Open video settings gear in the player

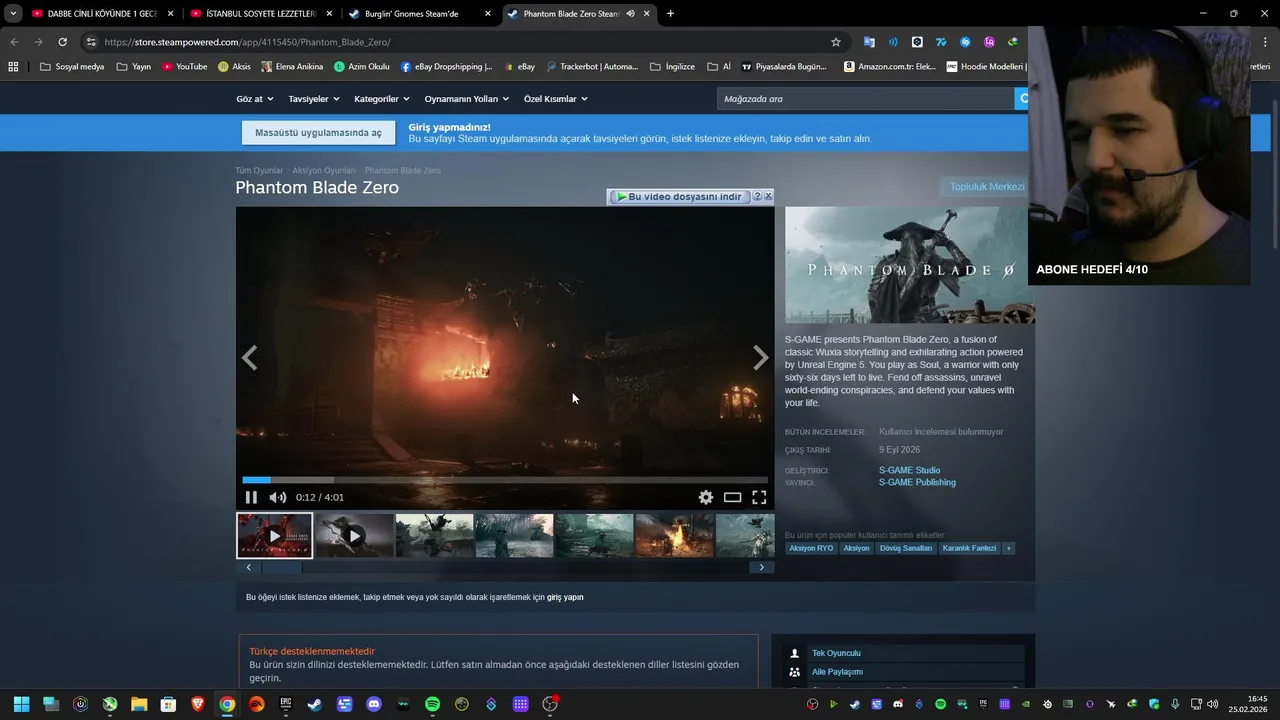pos(706,497)
